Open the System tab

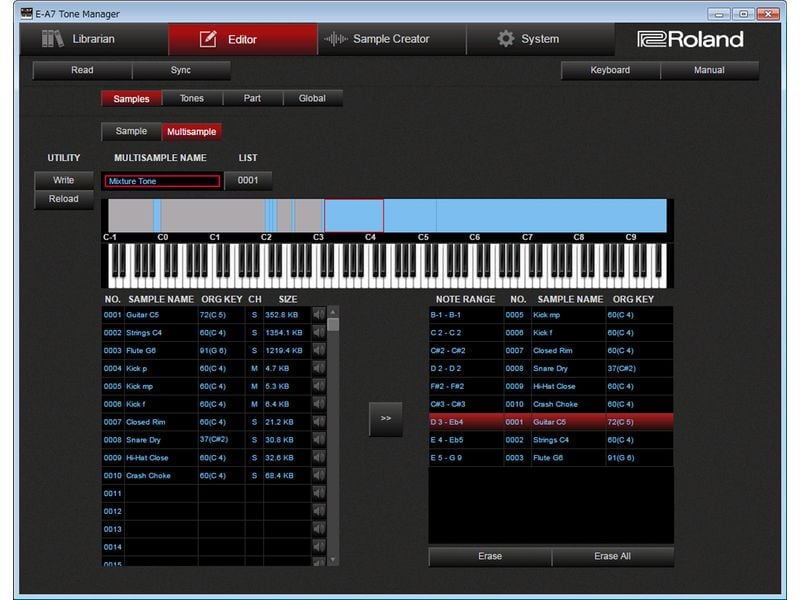point(540,39)
